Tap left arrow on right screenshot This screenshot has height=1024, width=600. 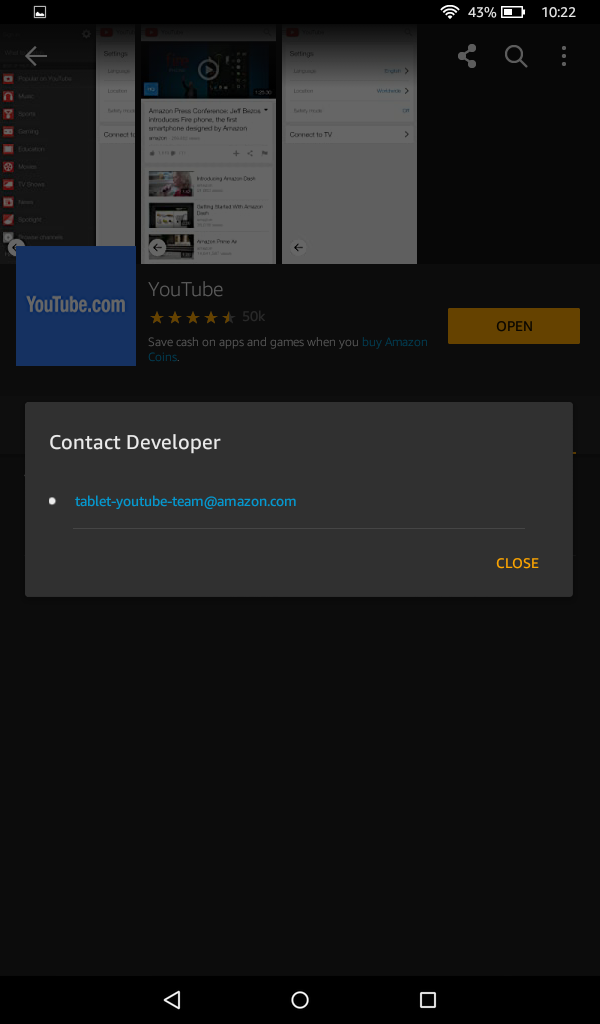coord(298,248)
